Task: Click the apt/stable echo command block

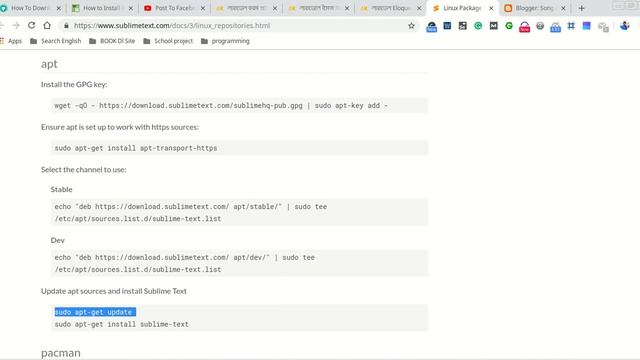Action: 240,212
